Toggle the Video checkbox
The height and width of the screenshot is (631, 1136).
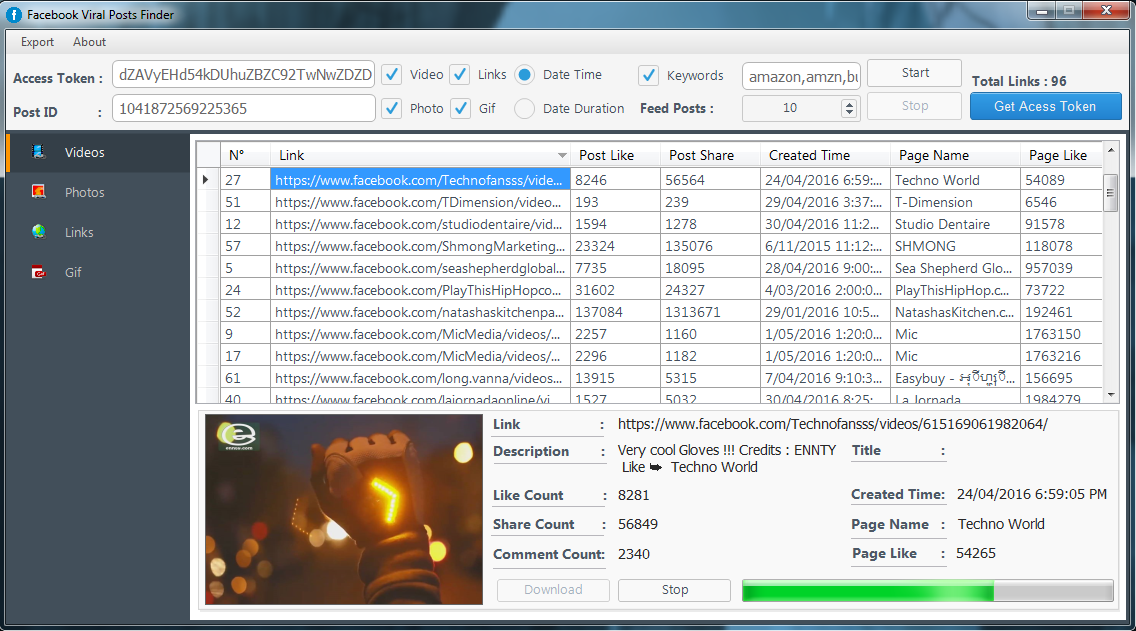[x=391, y=75]
